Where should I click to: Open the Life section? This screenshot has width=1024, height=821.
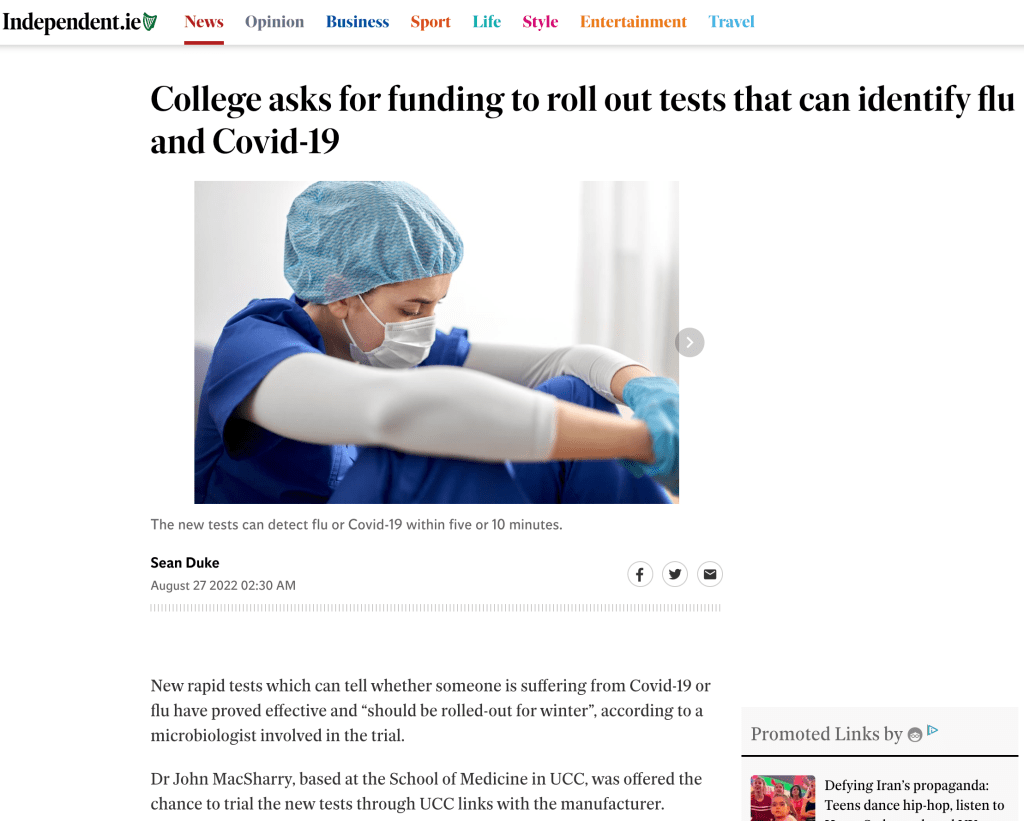click(x=487, y=22)
